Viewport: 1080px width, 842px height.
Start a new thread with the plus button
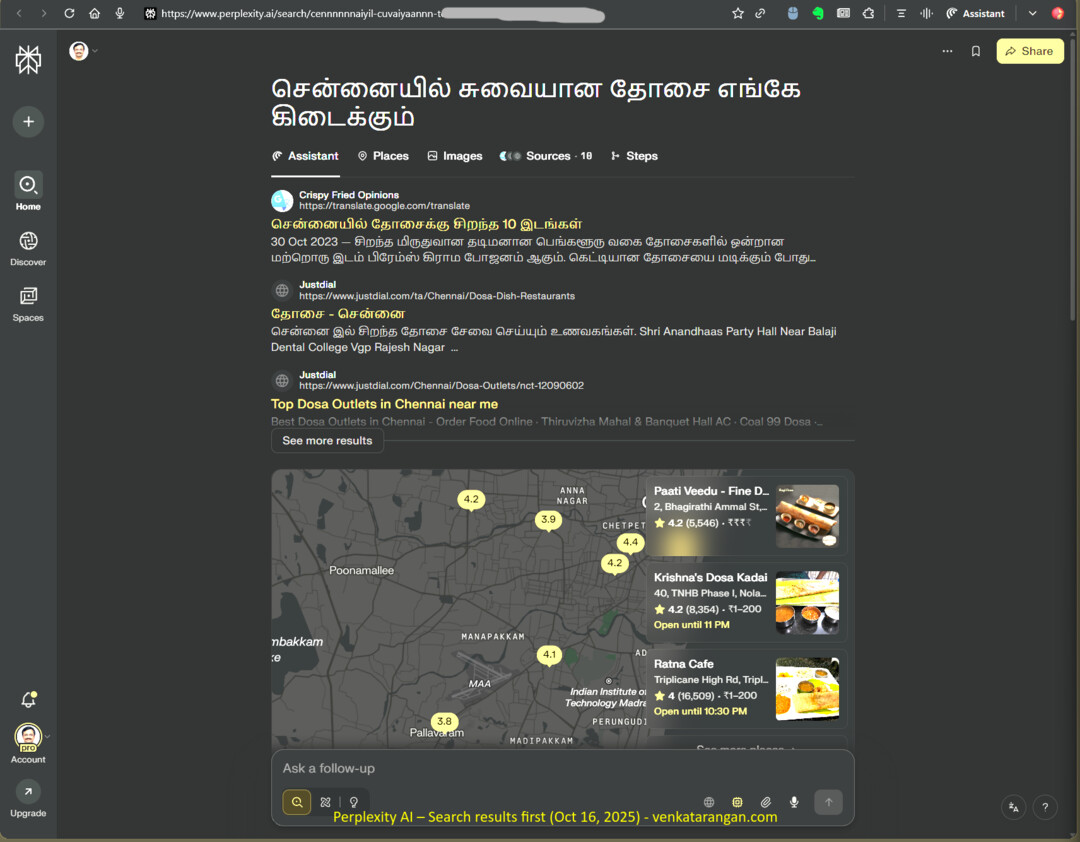pos(28,122)
